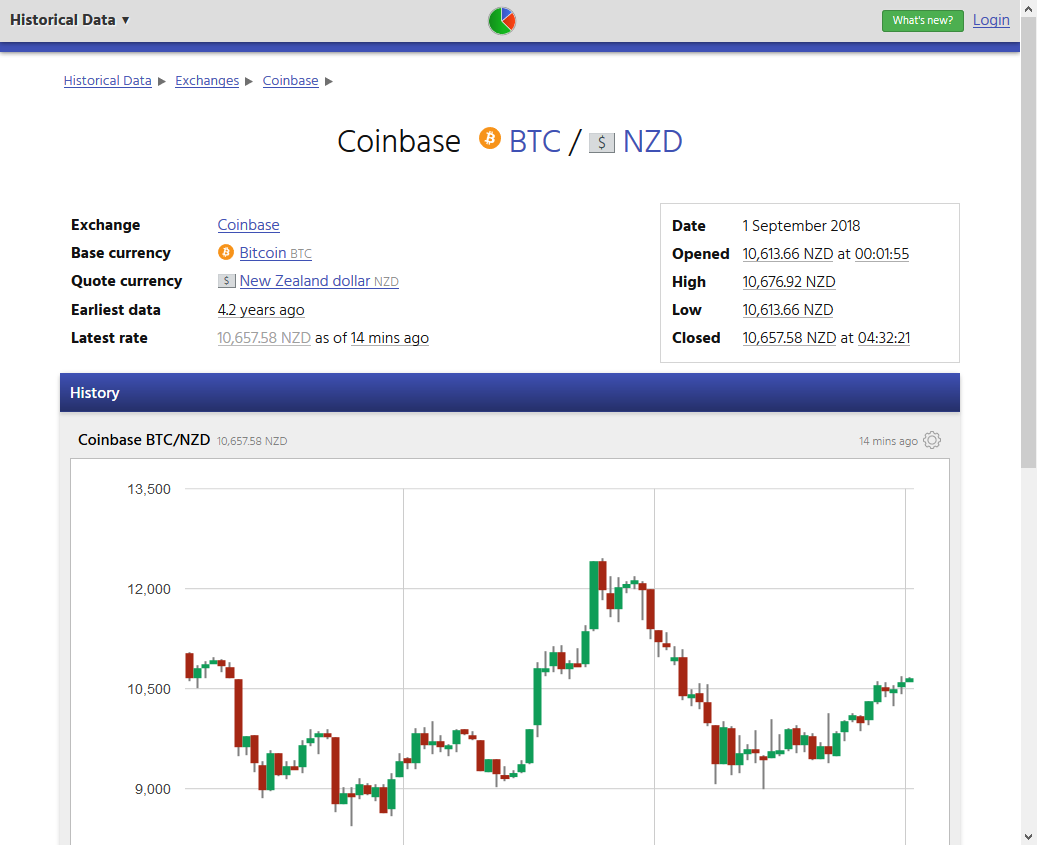The width and height of the screenshot is (1037, 845).
Task: Expand arrow after Exchanges breadcrumb
Action: pos(250,81)
